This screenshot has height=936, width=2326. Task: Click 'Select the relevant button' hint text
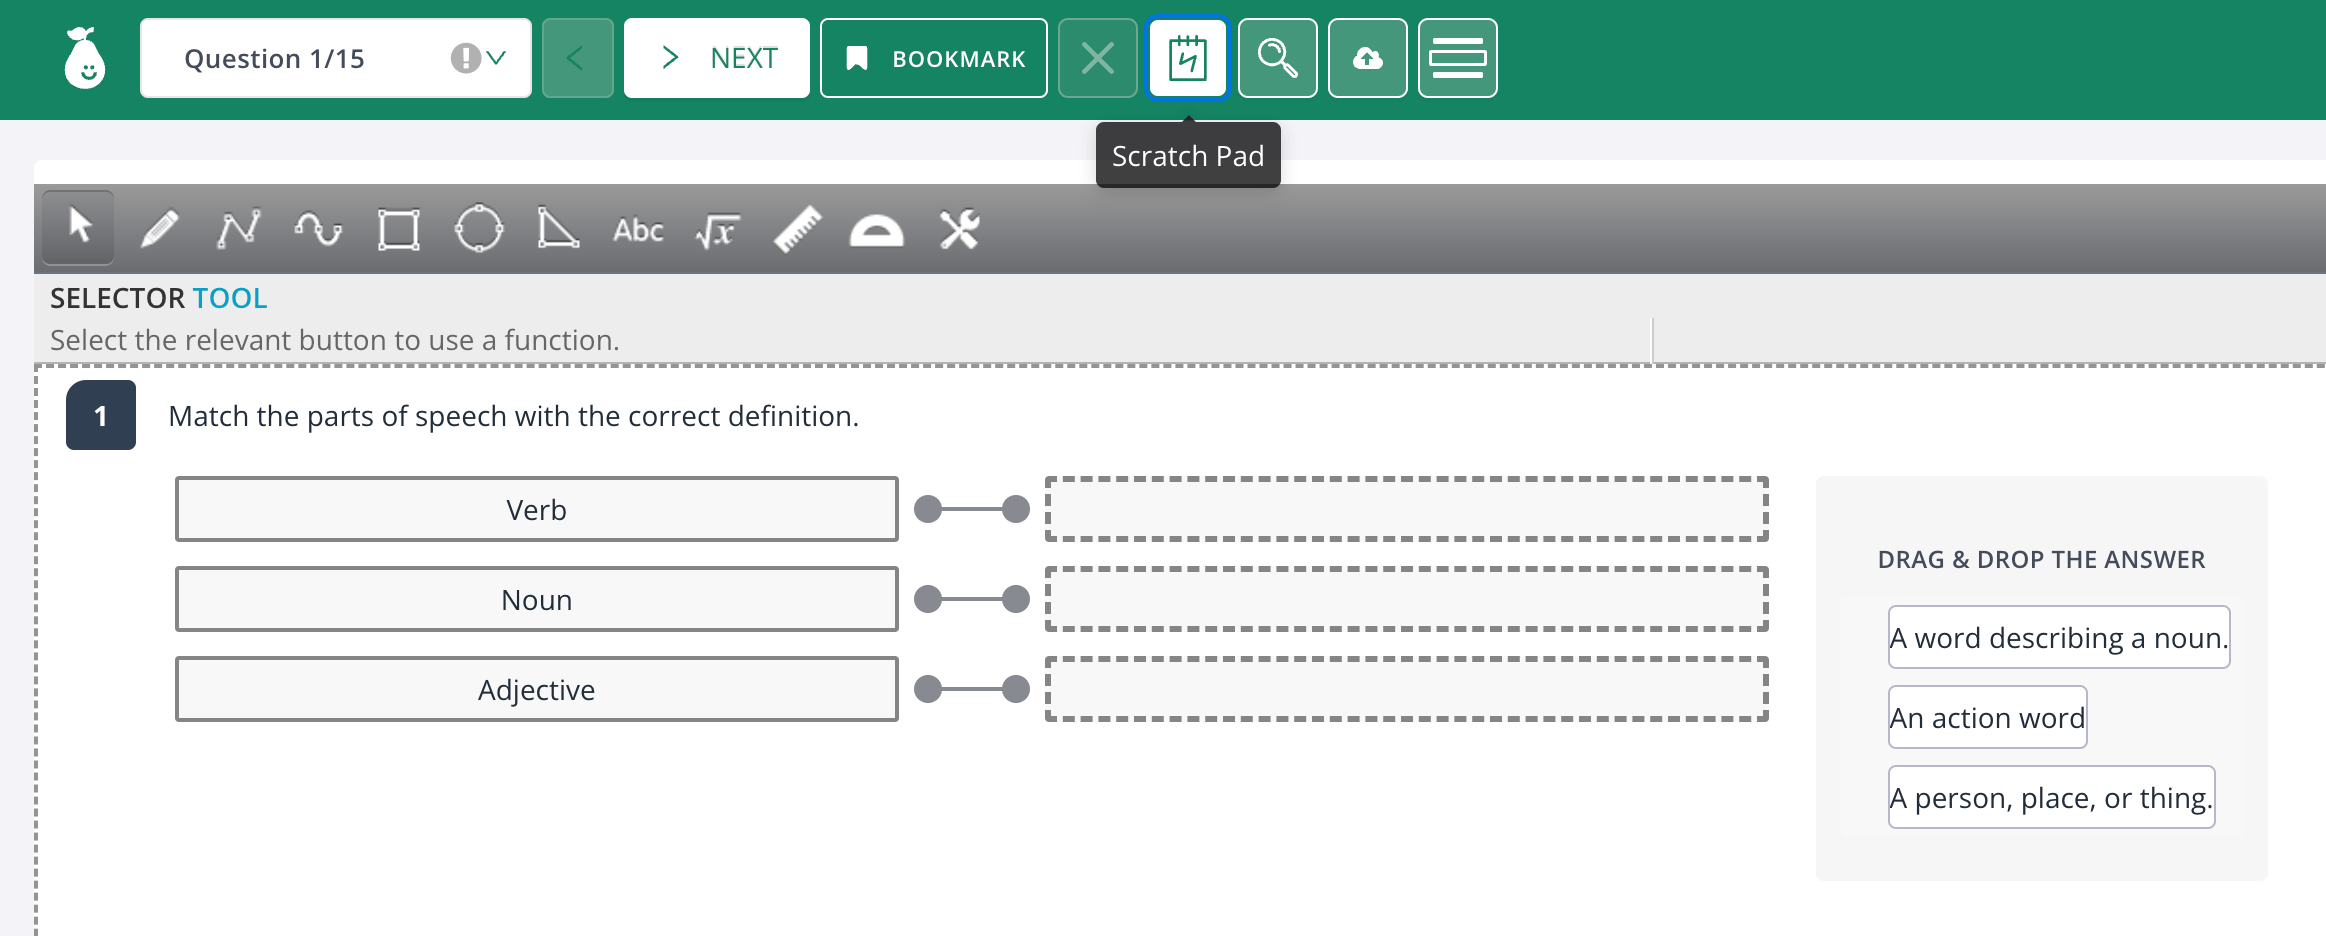335,340
